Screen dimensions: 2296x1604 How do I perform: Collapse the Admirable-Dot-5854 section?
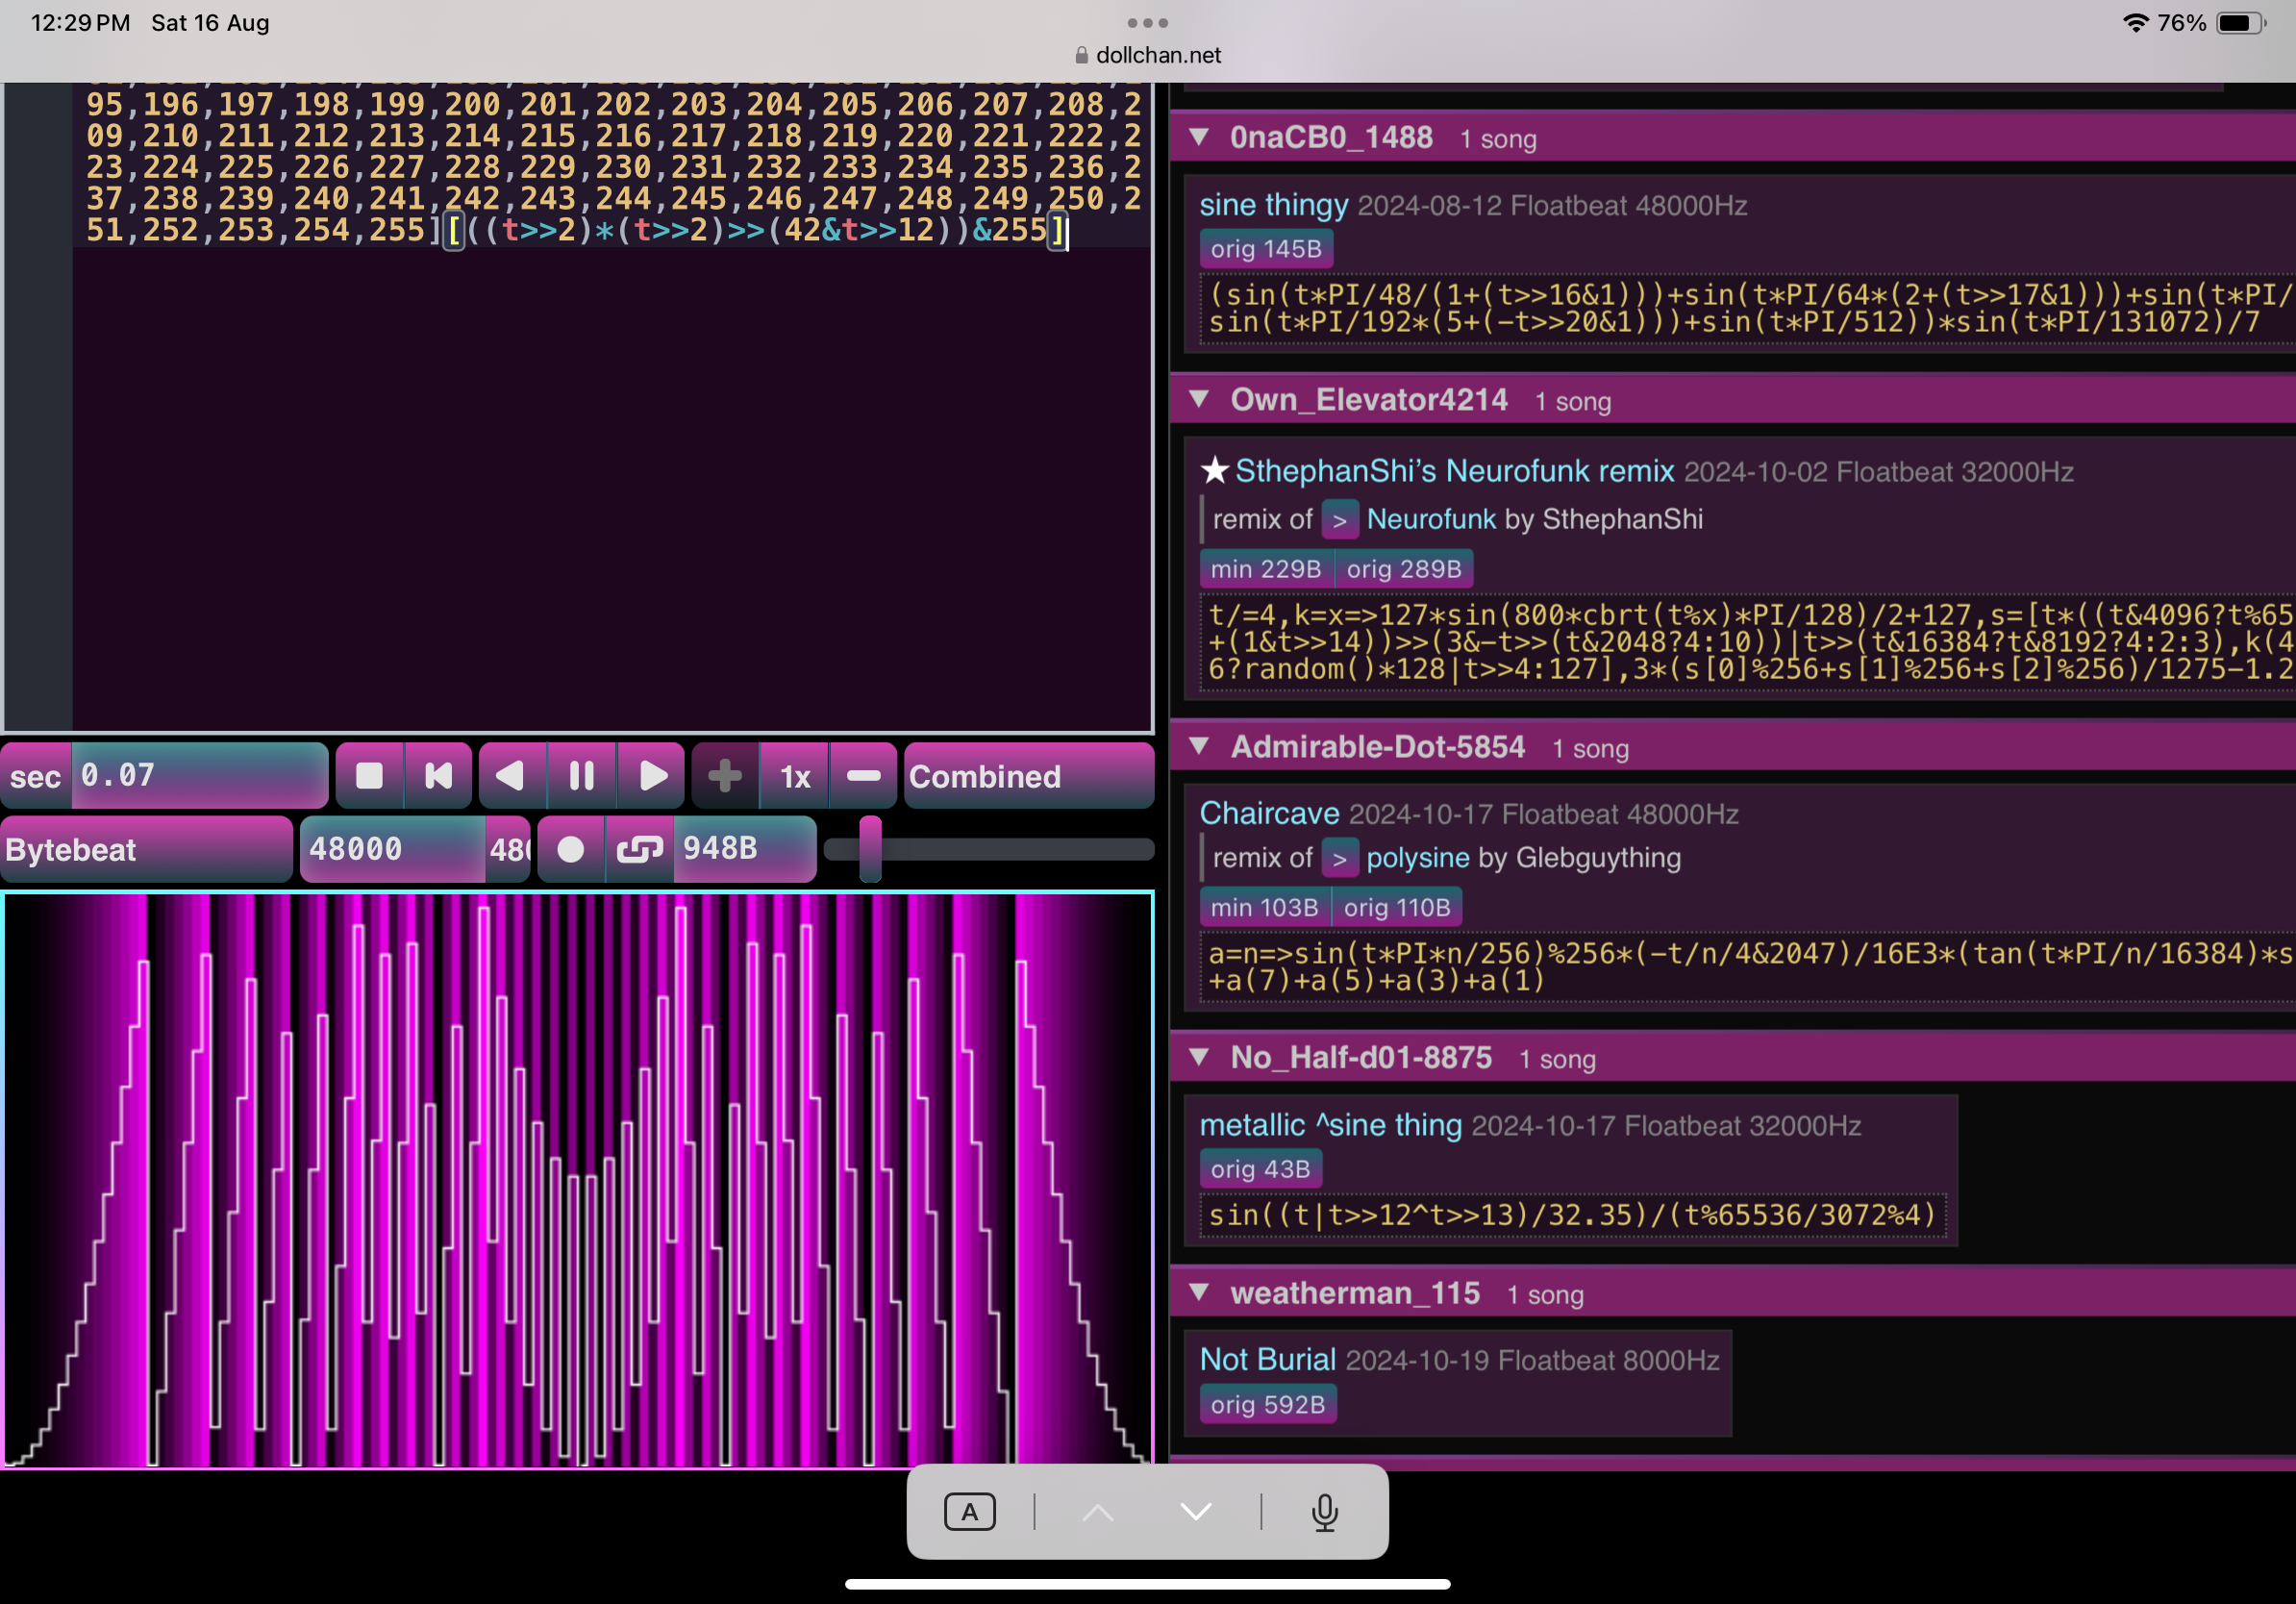(1199, 747)
